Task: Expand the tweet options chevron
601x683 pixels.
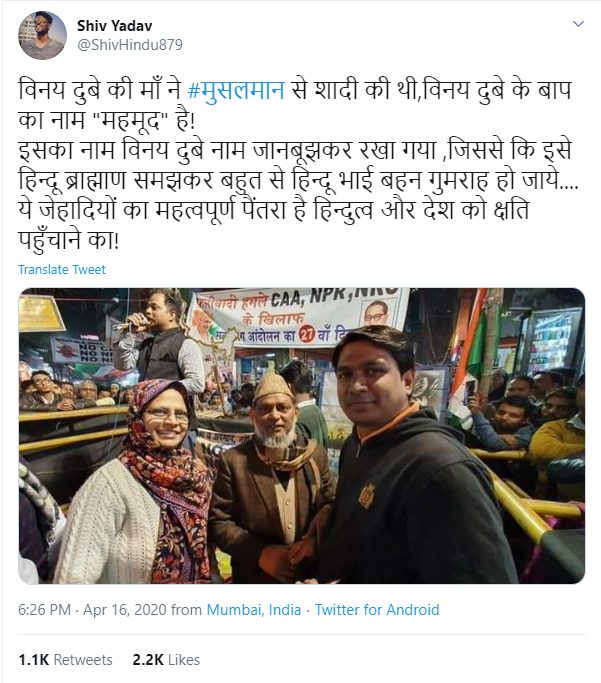Action: [578, 24]
